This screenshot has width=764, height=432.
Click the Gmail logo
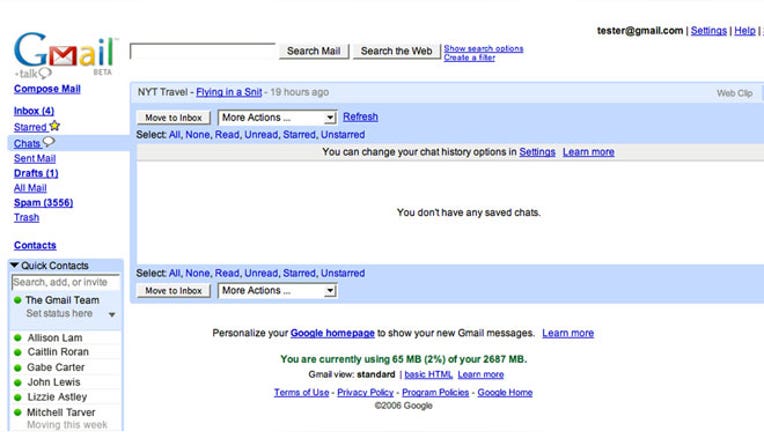(x=64, y=50)
